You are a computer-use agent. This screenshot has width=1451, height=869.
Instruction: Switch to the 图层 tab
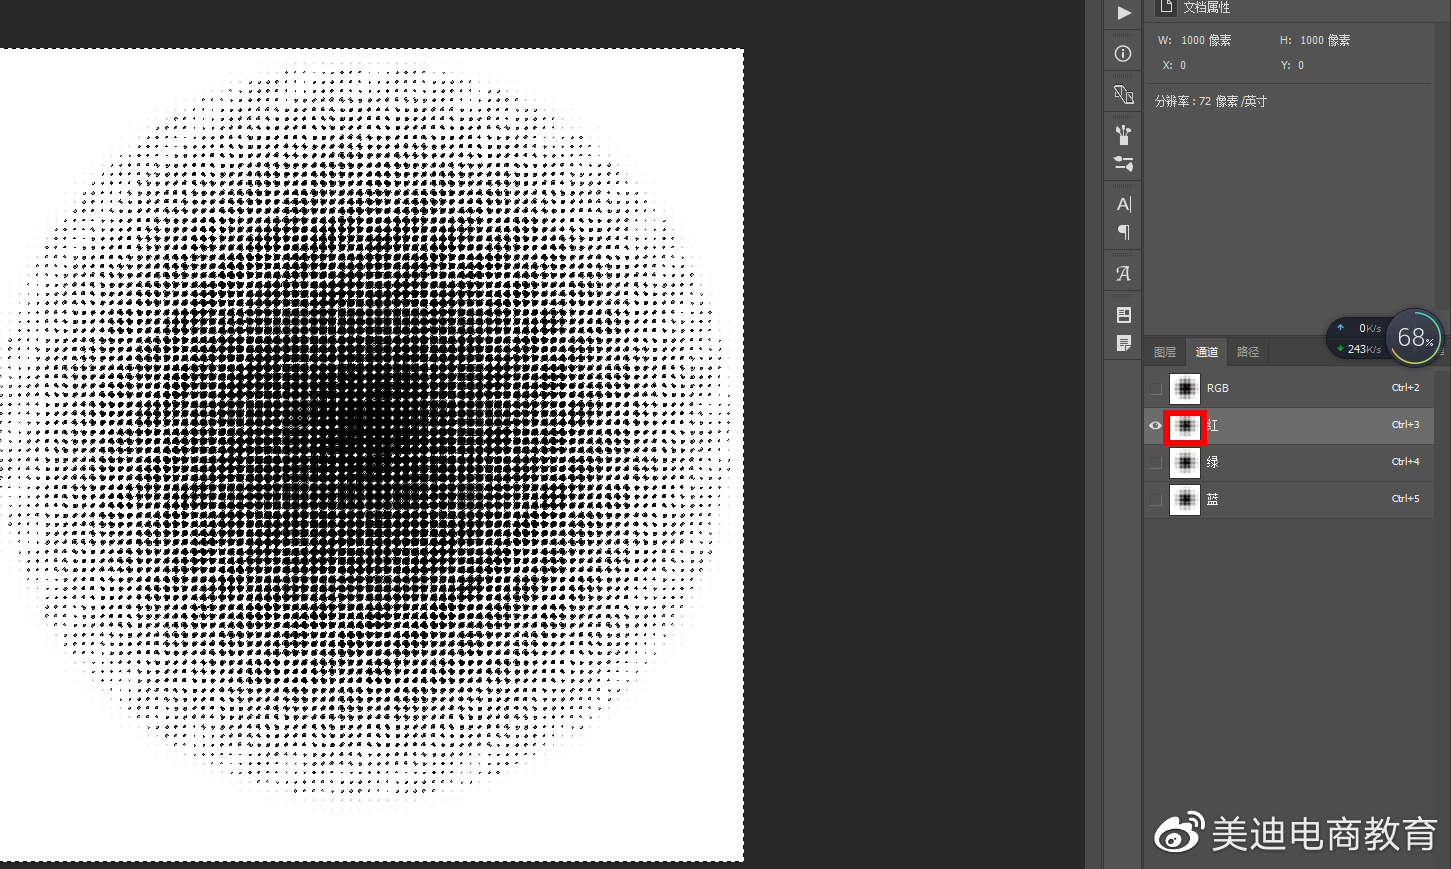pyautogui.click(x=1165, y=352)
